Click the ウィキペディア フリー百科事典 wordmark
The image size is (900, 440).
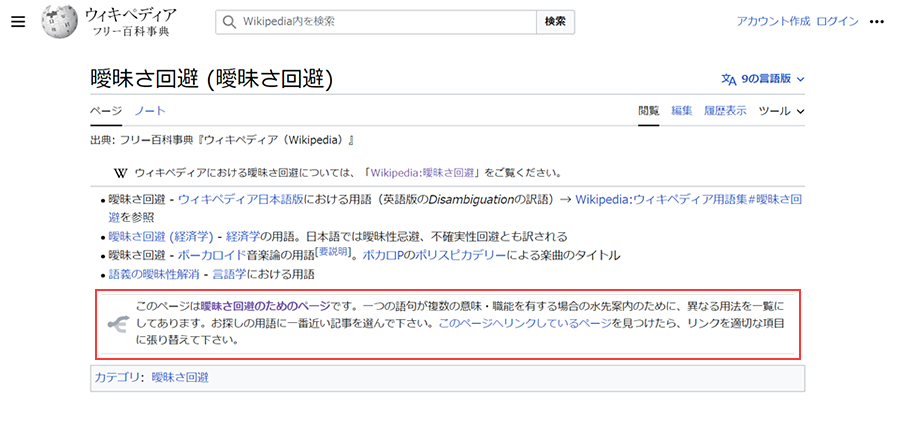pos(131,22)
